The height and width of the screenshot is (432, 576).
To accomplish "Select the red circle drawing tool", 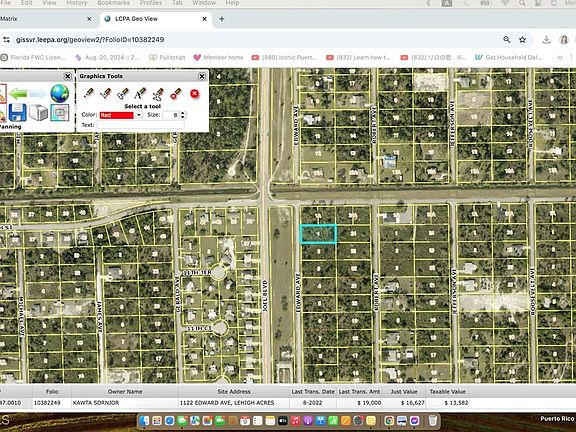I will click(x=176, y=93).
